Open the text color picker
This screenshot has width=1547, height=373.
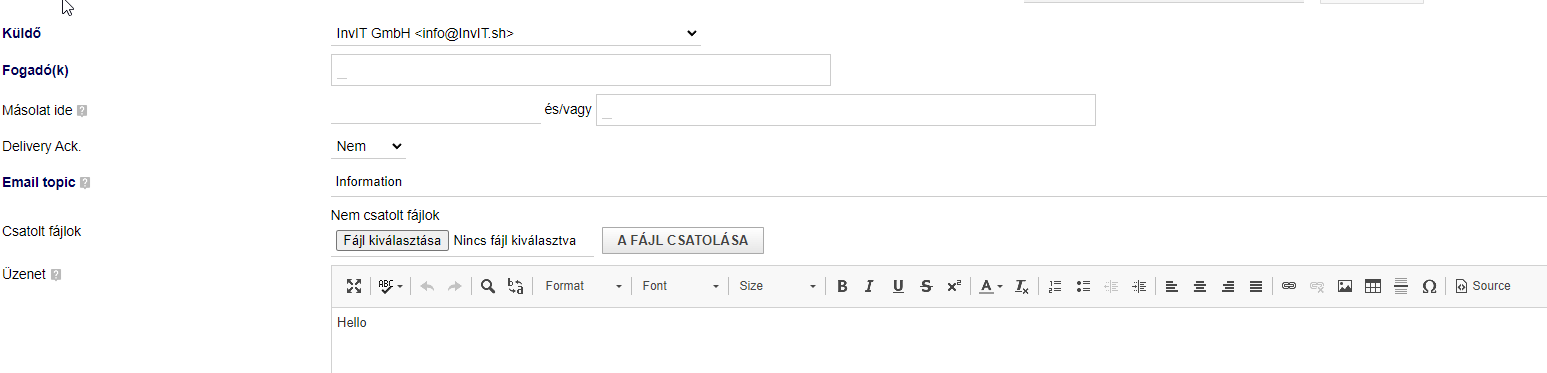991,286
